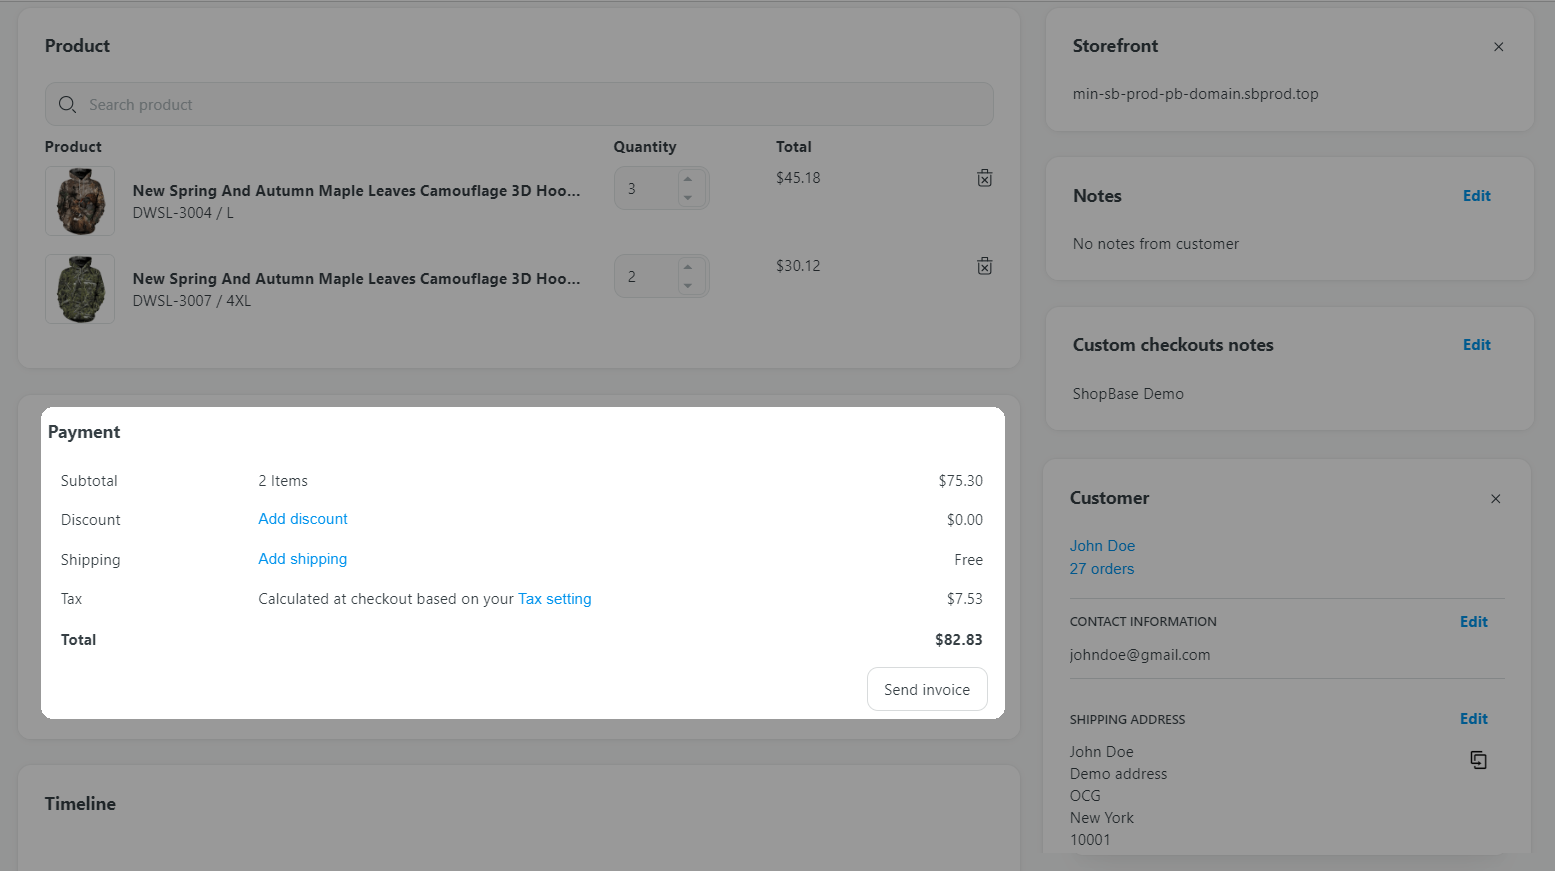Decrease quantity for DWSL-3004 / L item

pos(688,198)
